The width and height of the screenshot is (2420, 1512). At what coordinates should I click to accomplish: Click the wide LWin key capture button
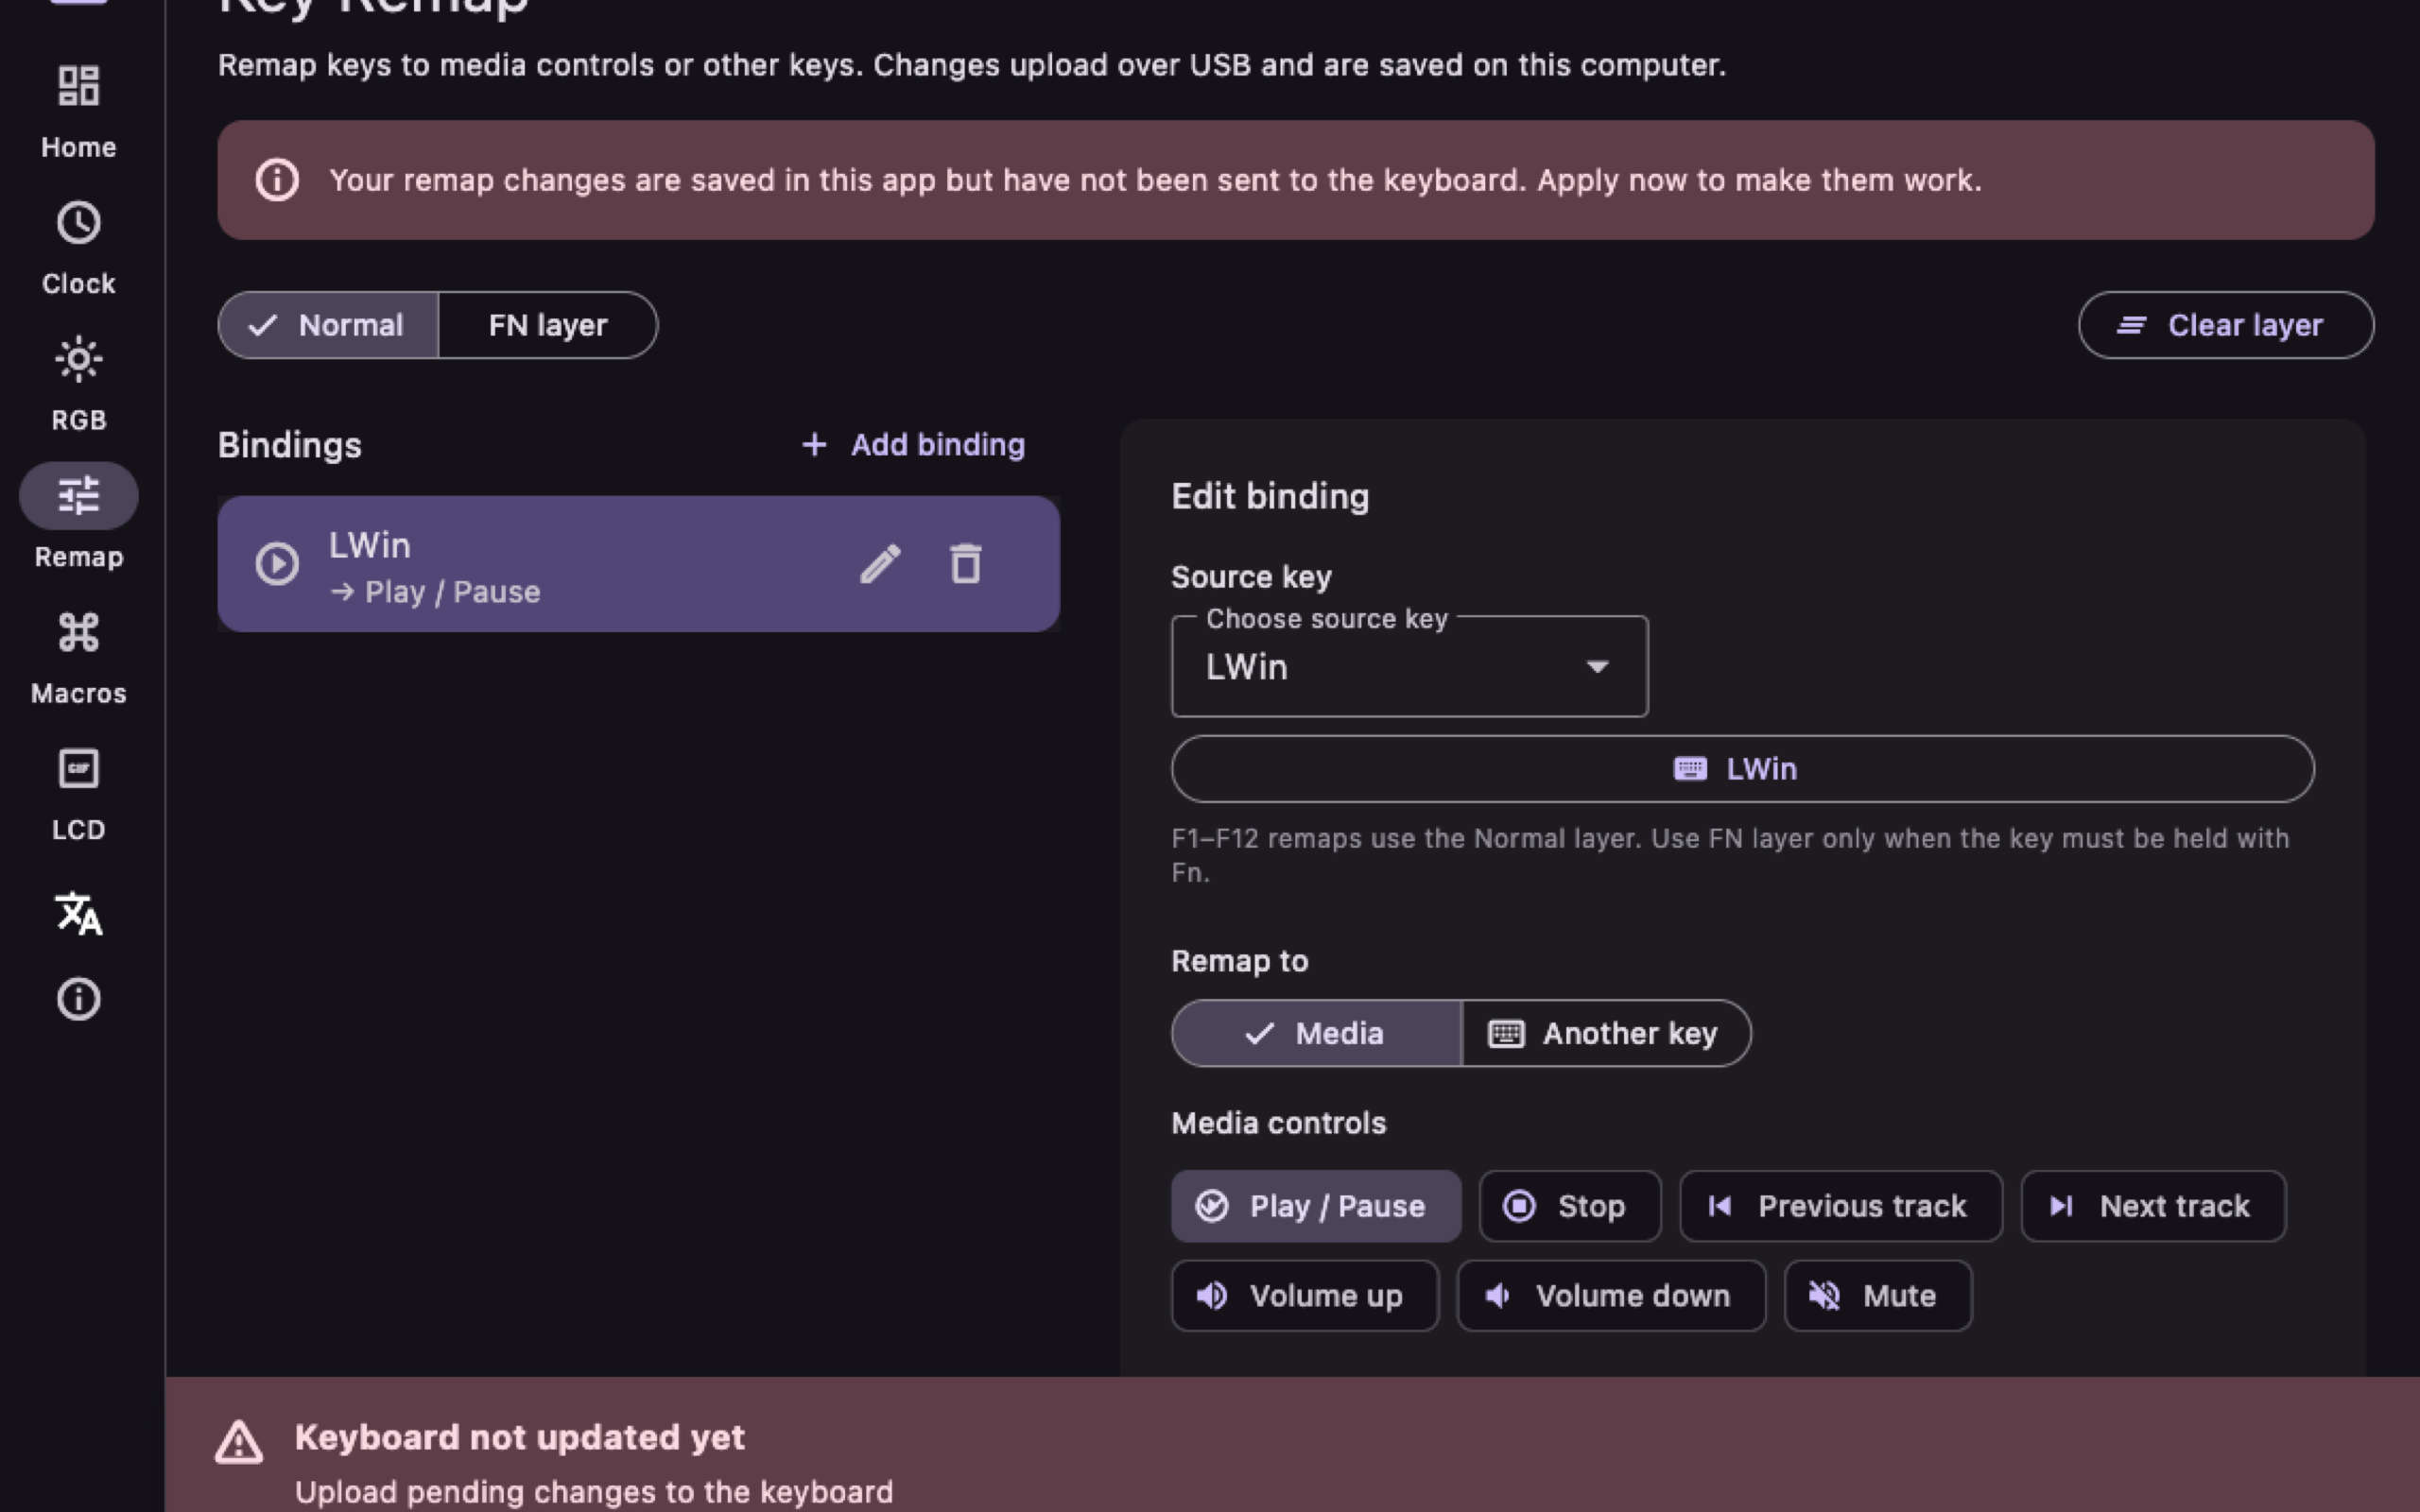(x=1742, y=769)
